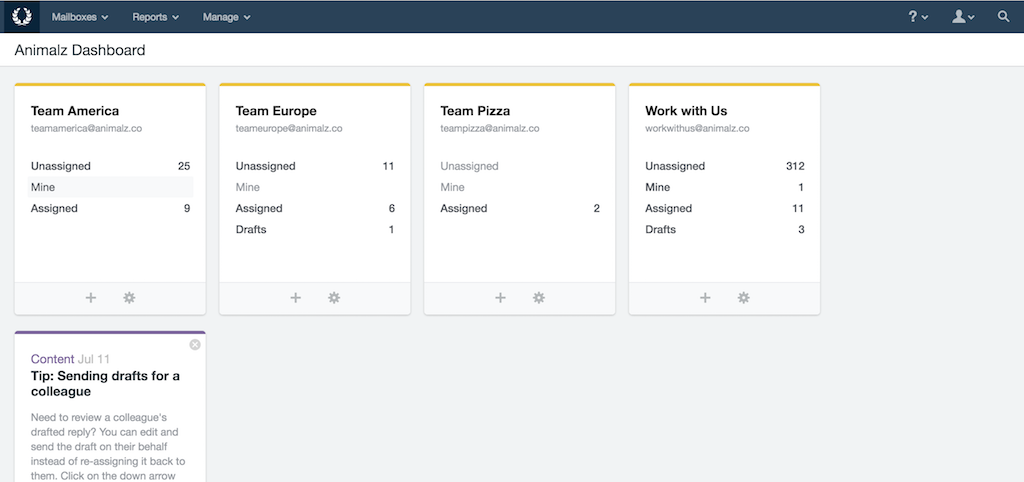
Task: Dismiss the drafts tip card
Action: [x=195, y=345]
